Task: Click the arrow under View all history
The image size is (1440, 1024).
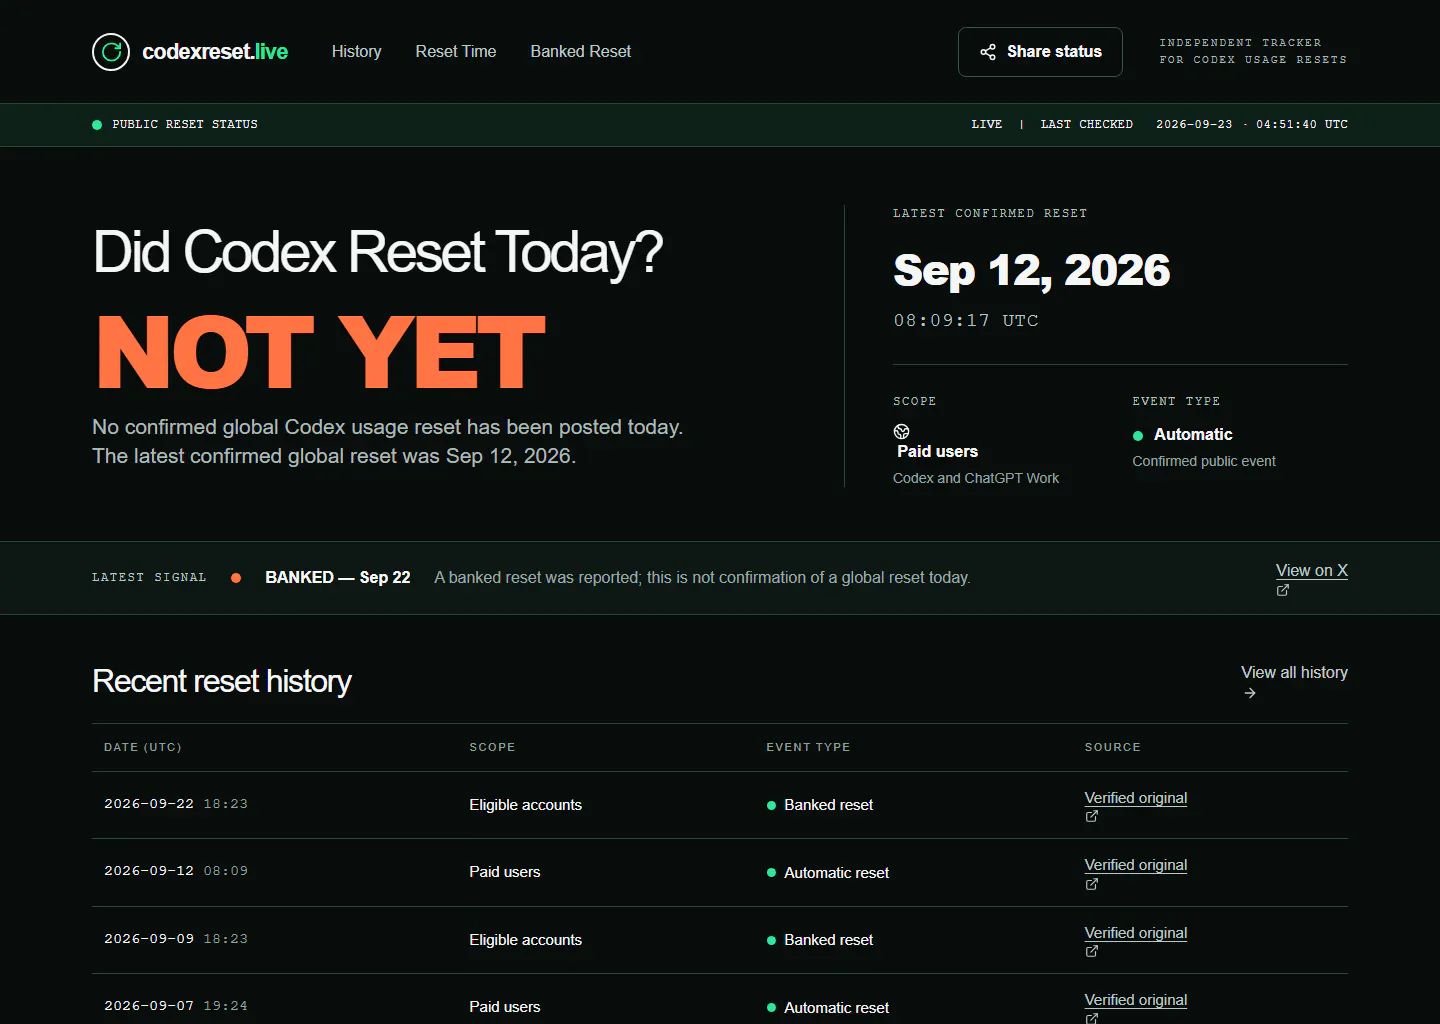Action: click(1249, 693)
